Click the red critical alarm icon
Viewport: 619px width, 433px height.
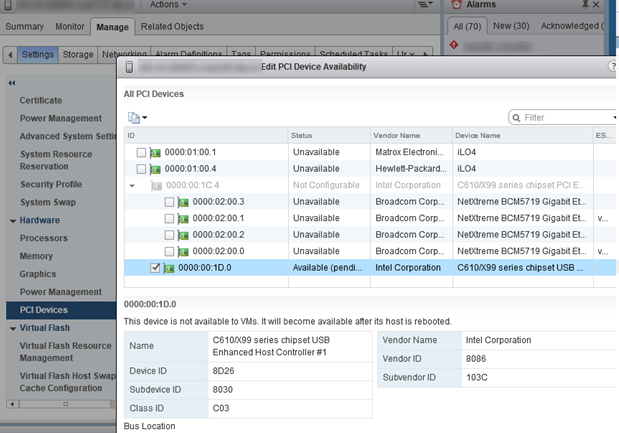pyautogui.click(x=454, y=45)
